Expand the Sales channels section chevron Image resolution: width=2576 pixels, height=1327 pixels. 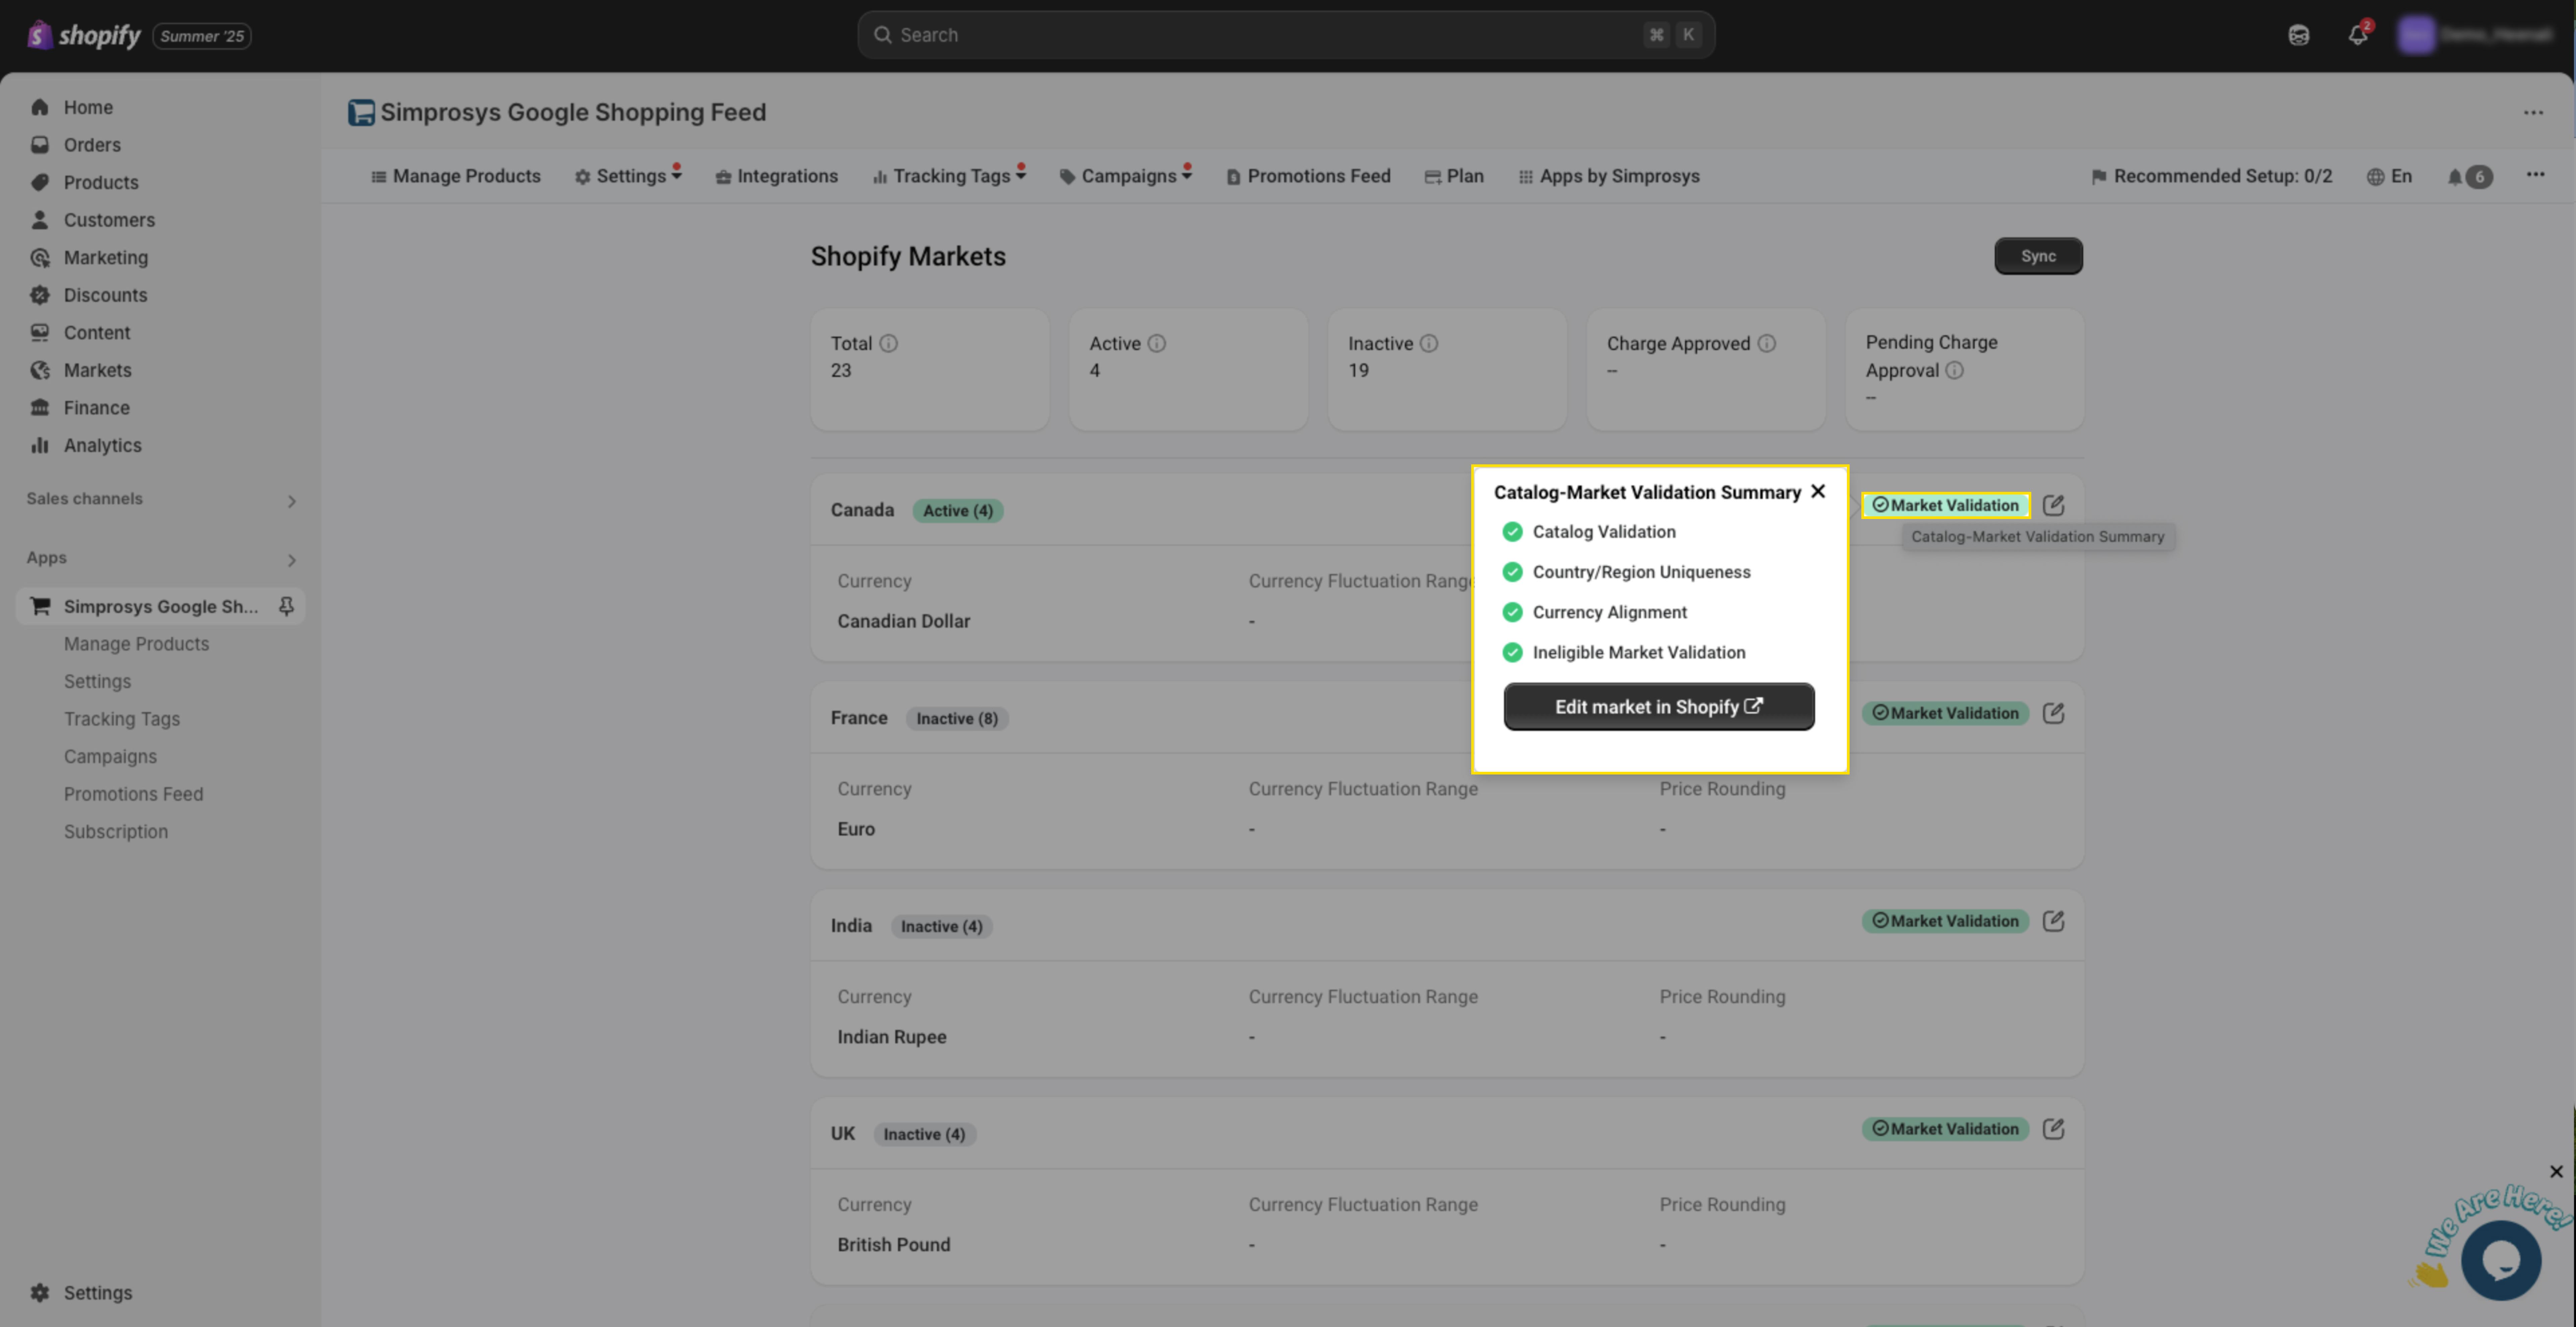pyautogui.click(x=291, y=501)
